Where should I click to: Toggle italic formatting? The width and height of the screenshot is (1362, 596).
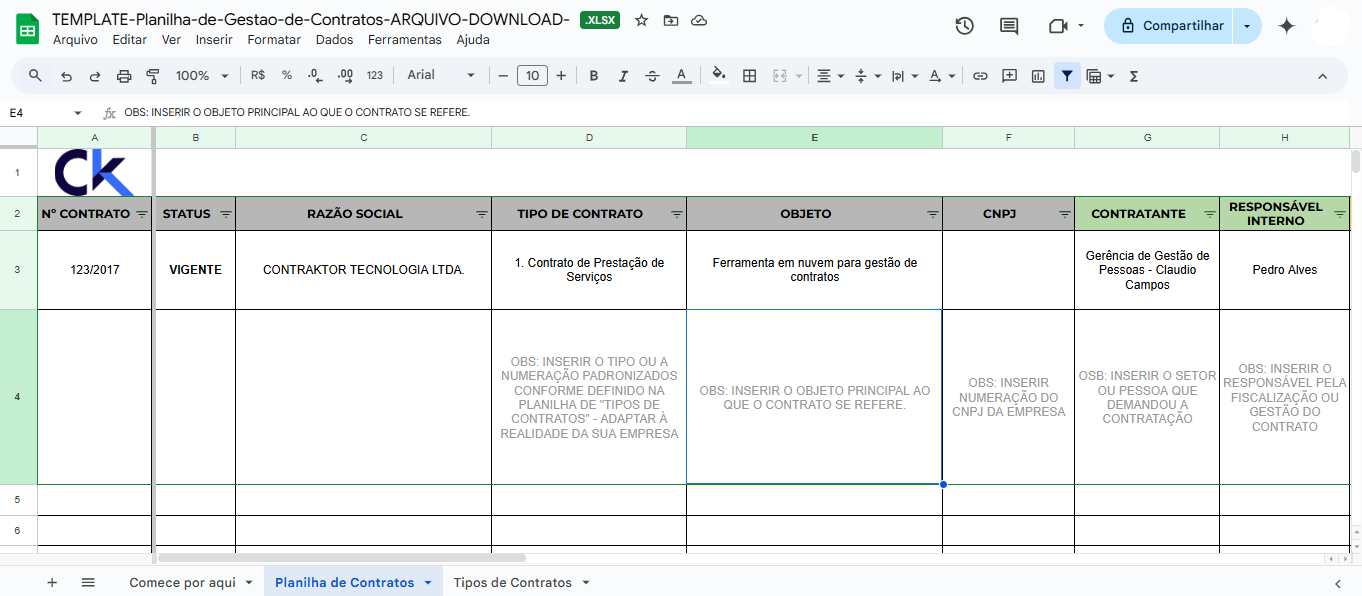click(623, 76)
